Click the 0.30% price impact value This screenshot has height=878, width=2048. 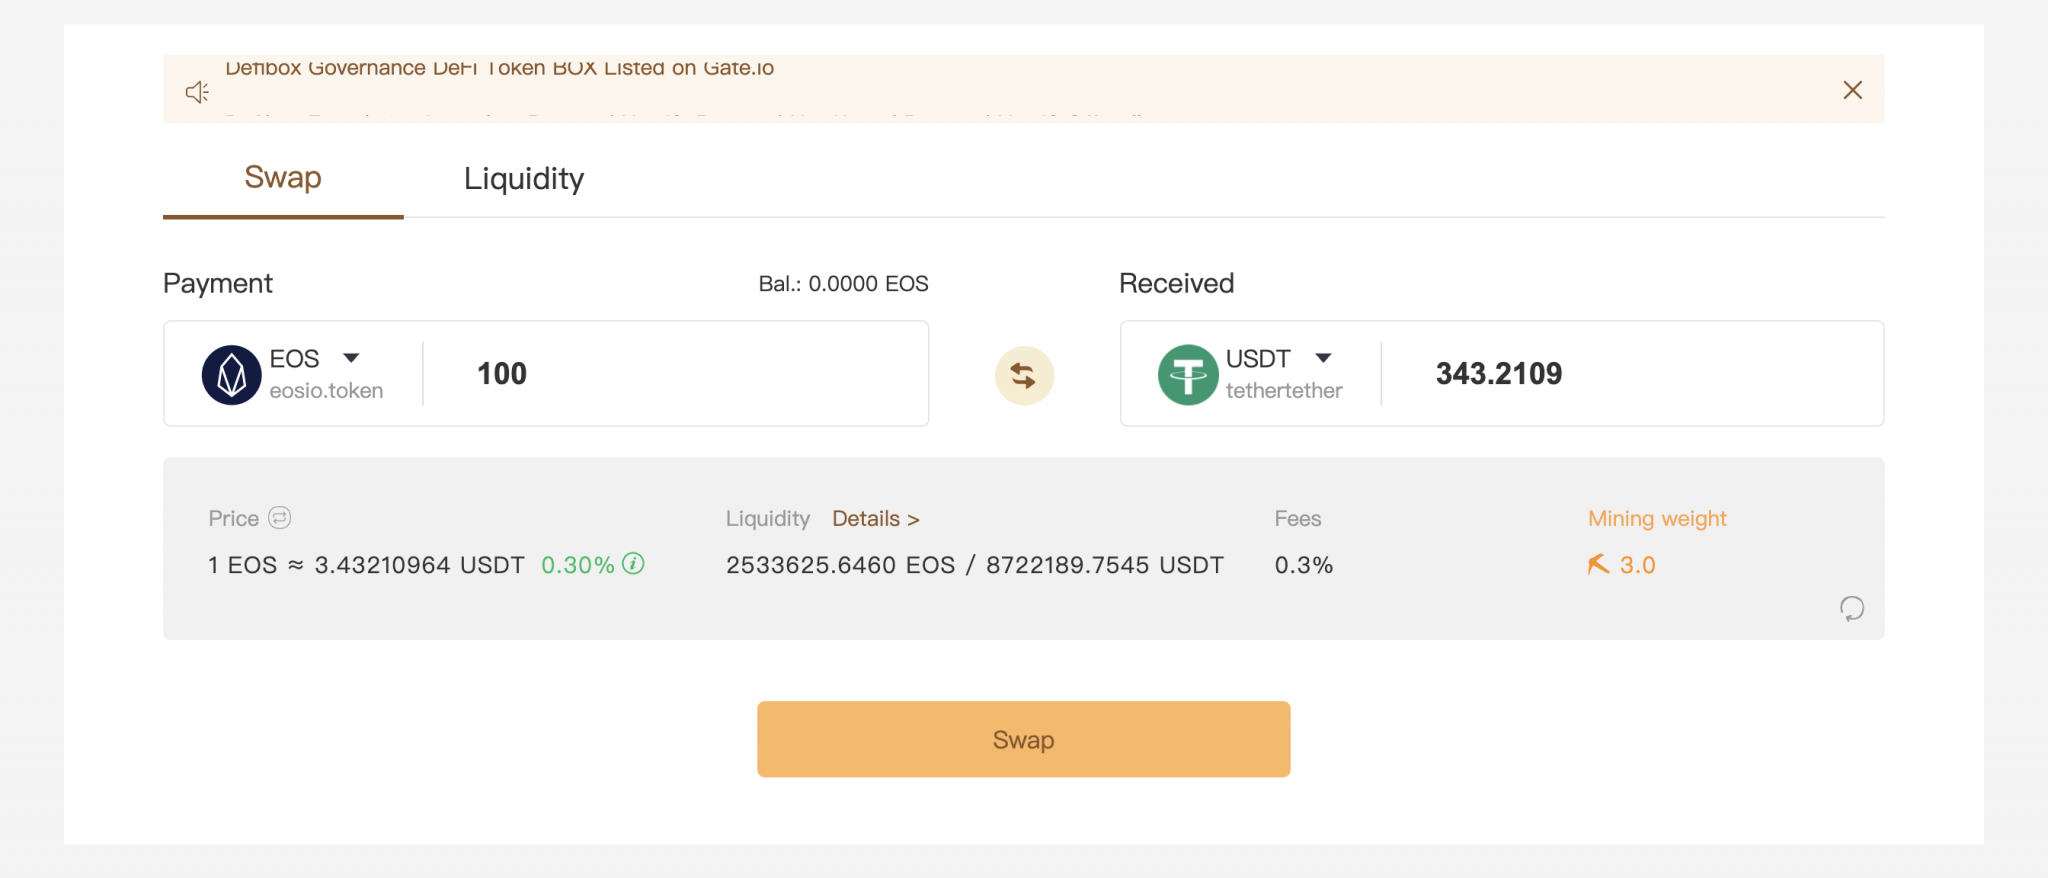[x=577, y=565]
